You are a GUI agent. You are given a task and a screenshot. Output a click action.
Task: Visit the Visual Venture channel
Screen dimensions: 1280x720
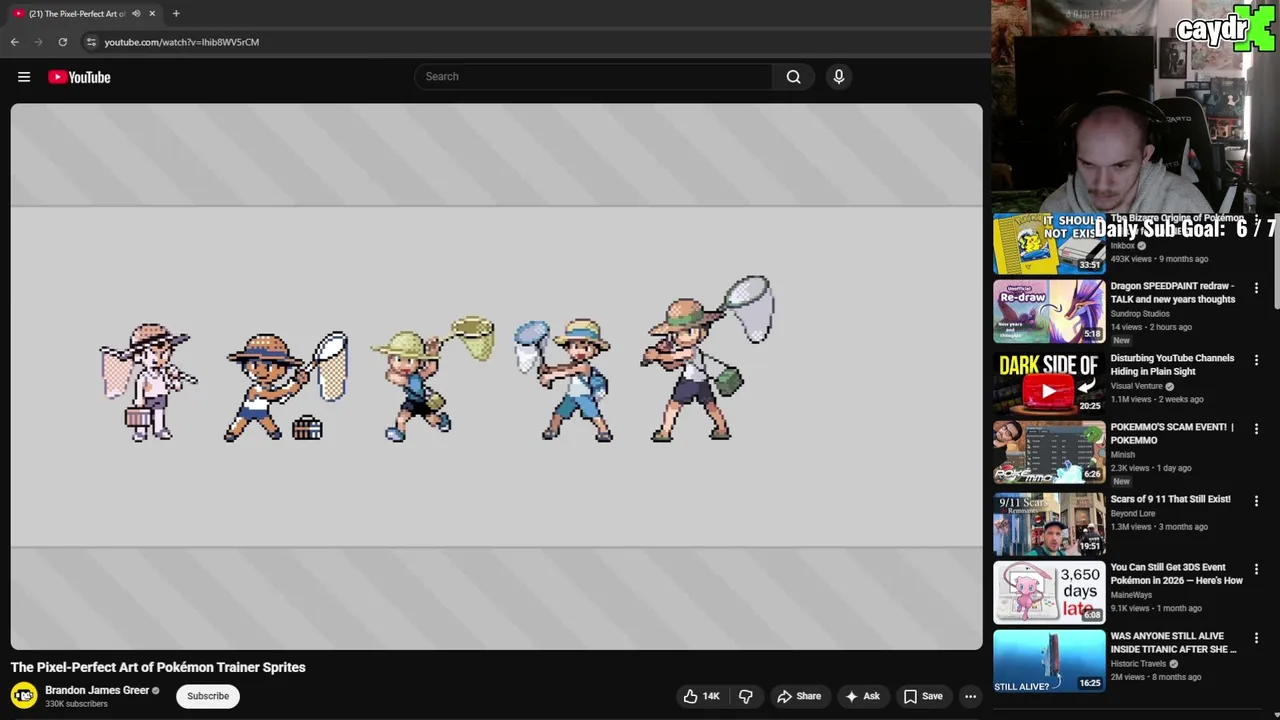pos(1137,386)
